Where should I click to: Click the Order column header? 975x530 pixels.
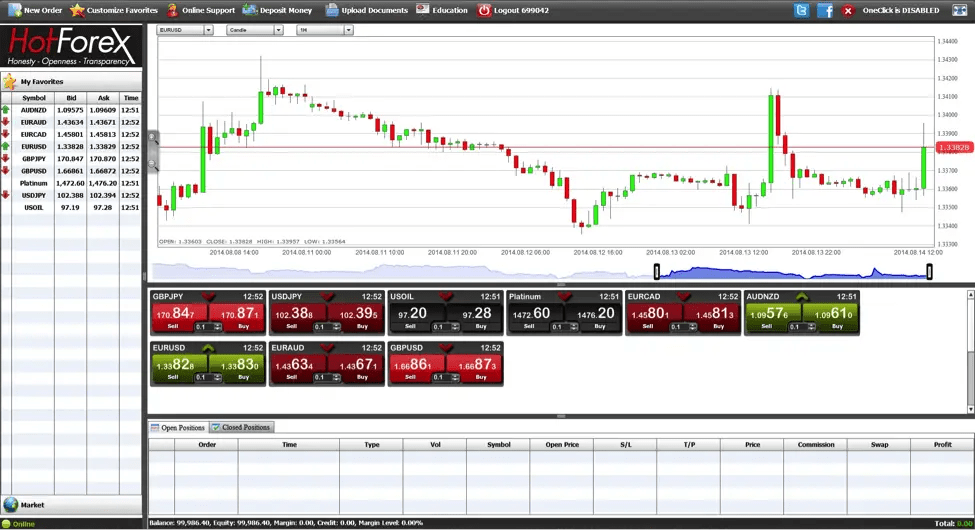pyautogui.click(x=206, y=445)
